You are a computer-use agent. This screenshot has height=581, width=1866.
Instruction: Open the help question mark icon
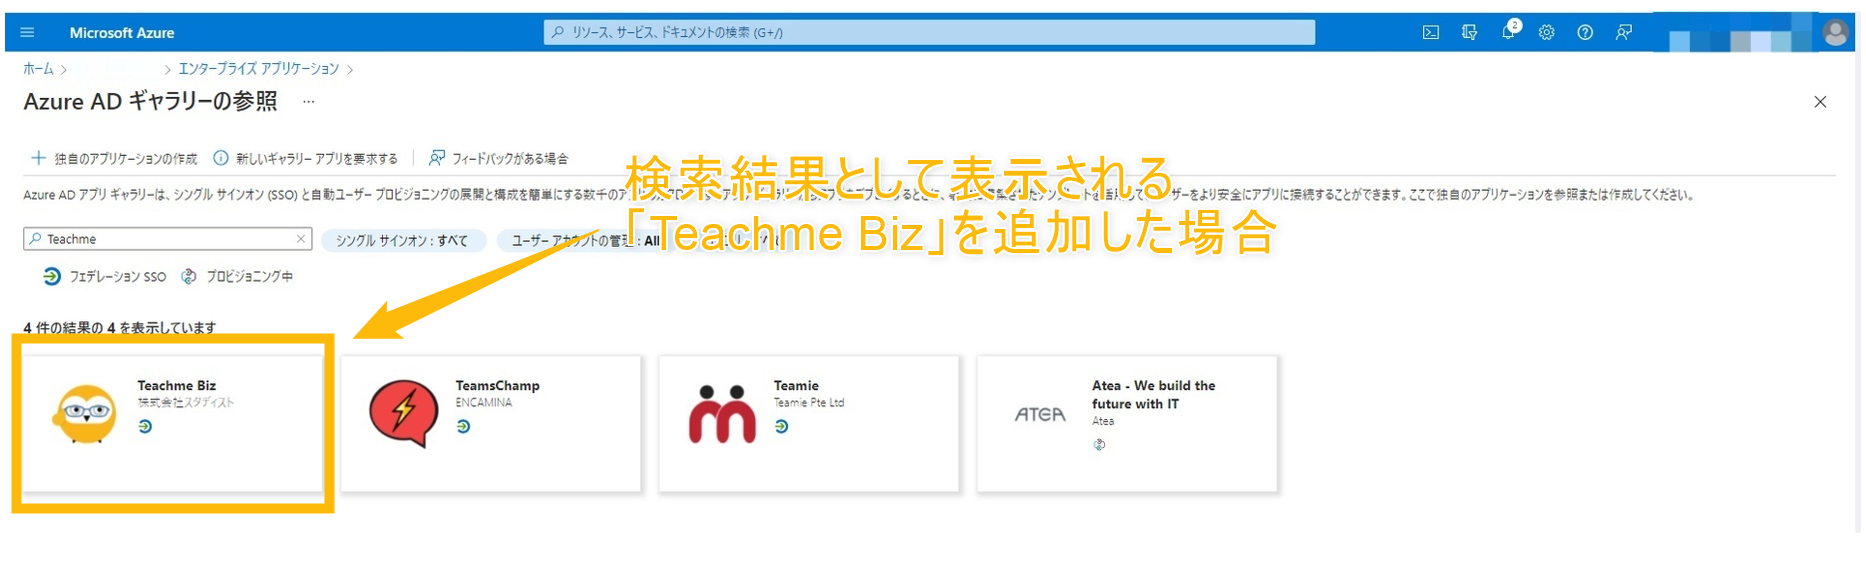pyautogui.click(x=1585, y=32)
